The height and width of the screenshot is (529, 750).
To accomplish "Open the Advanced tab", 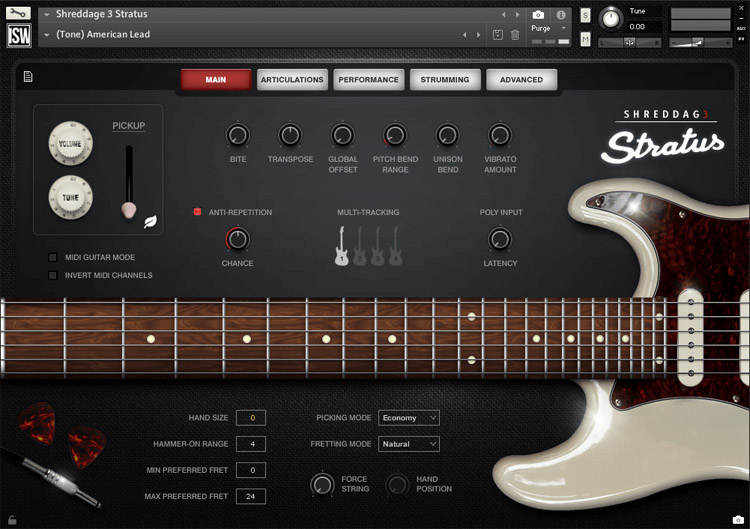I will (521, 79).
